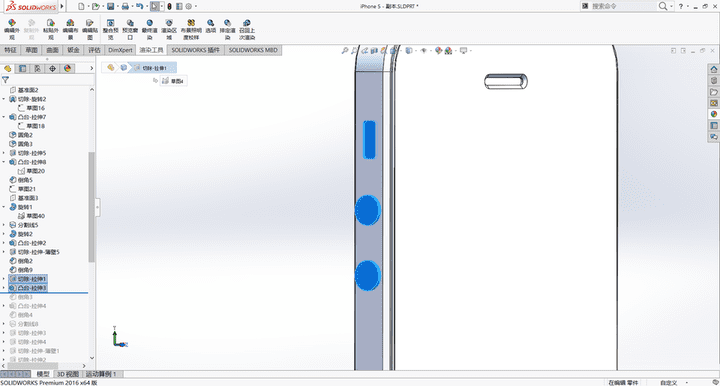
Task: Collapse the left panel using the splitter handle
Action: point(97,207)
